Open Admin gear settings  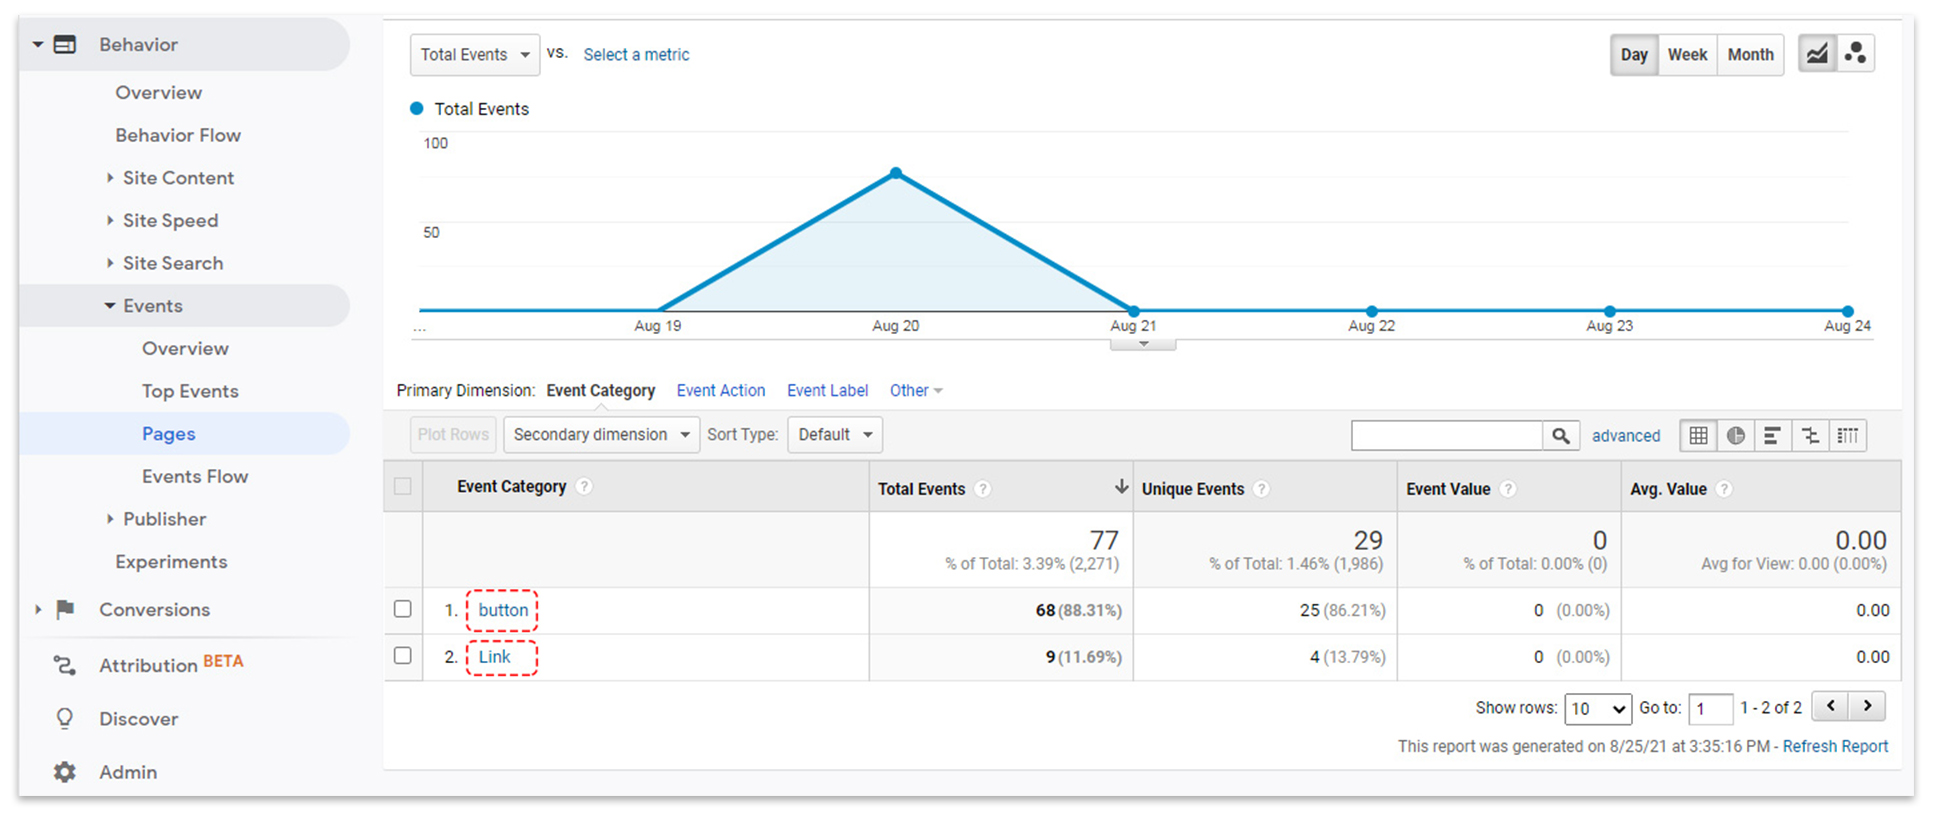pos(65,772)
